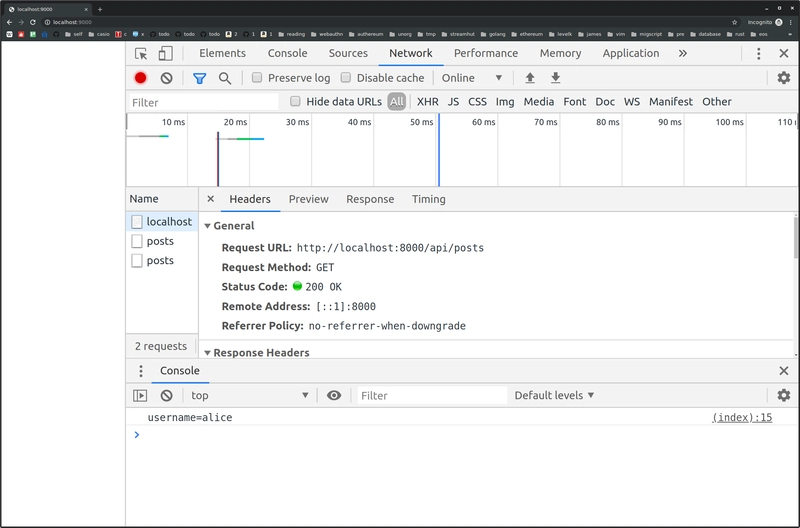Bookmark this page with star icon
This screenshot has height=528, width=800.
point(735,22)
